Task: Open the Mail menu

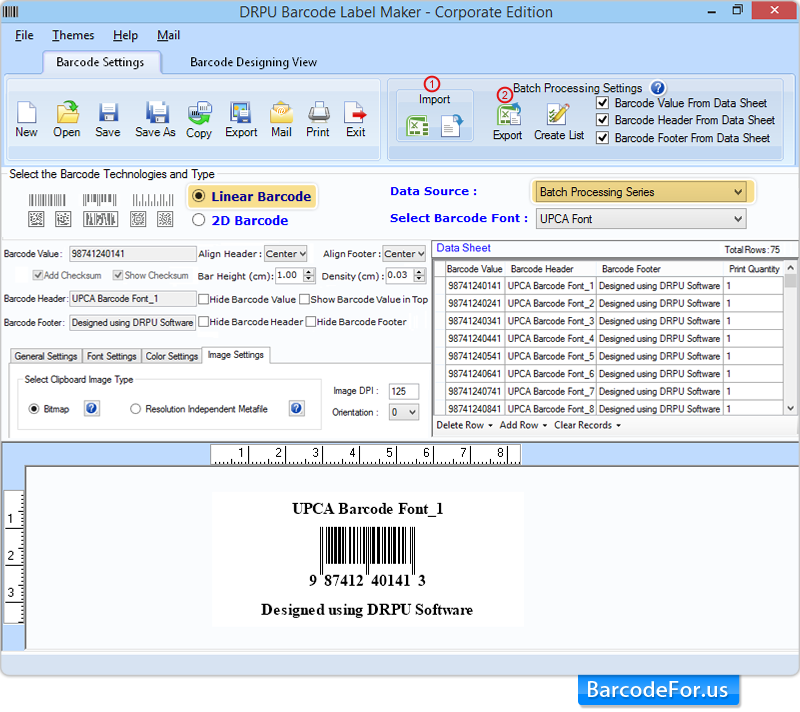Action: [x=168, y=35]
